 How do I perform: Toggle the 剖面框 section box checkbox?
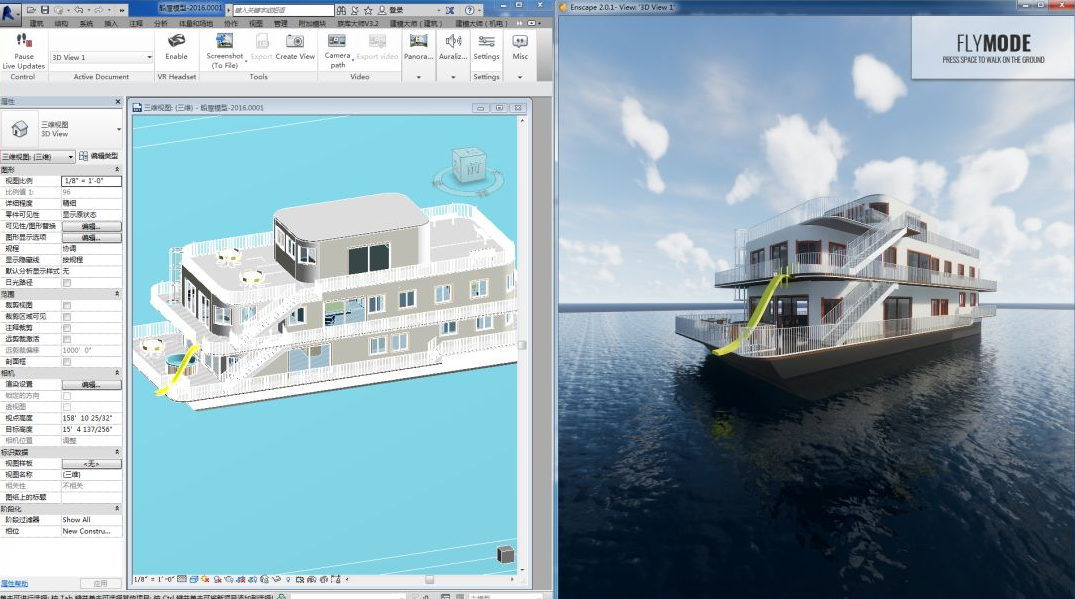[67, 362]
